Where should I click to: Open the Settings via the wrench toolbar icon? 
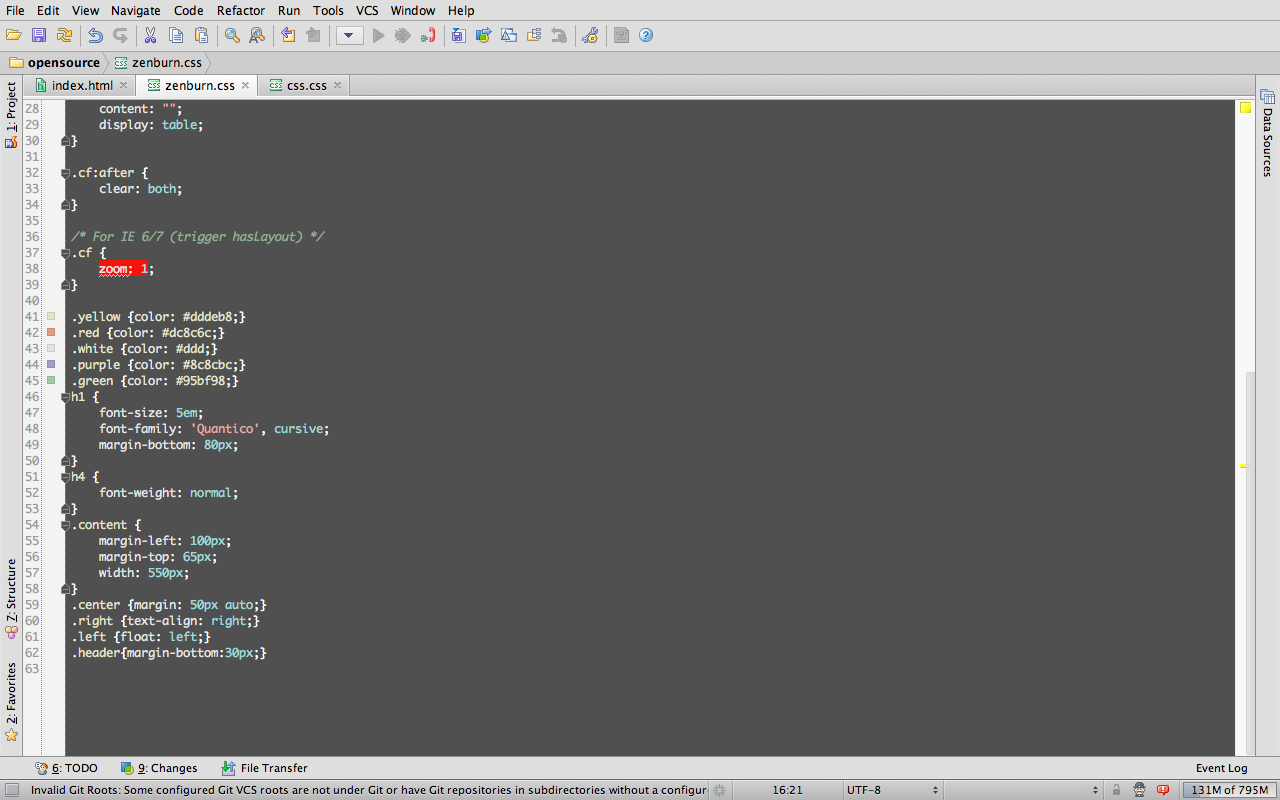[590, 35]
